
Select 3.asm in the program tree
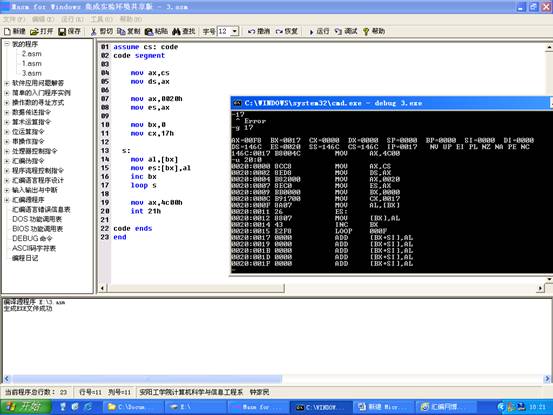pos(32,73)
